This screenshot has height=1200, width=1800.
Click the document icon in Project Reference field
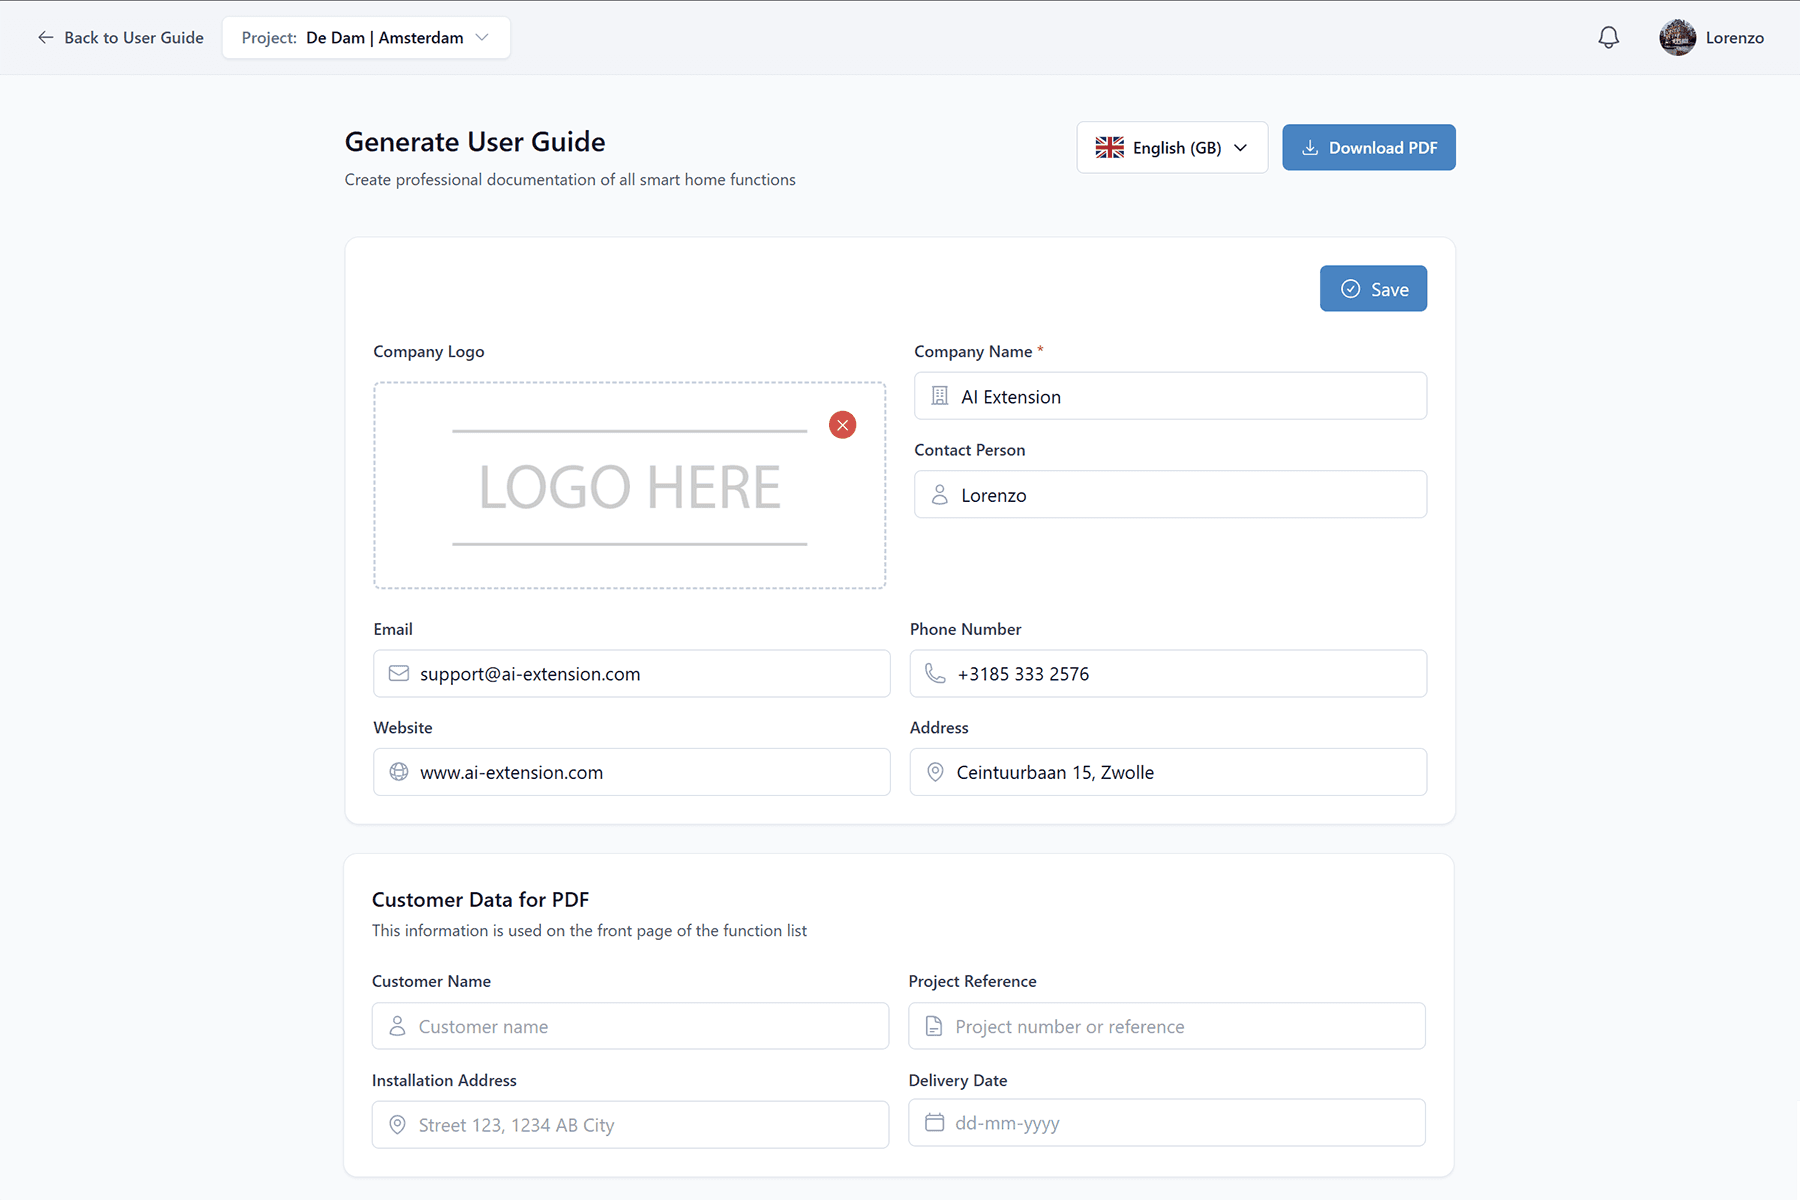point(933,1025)
